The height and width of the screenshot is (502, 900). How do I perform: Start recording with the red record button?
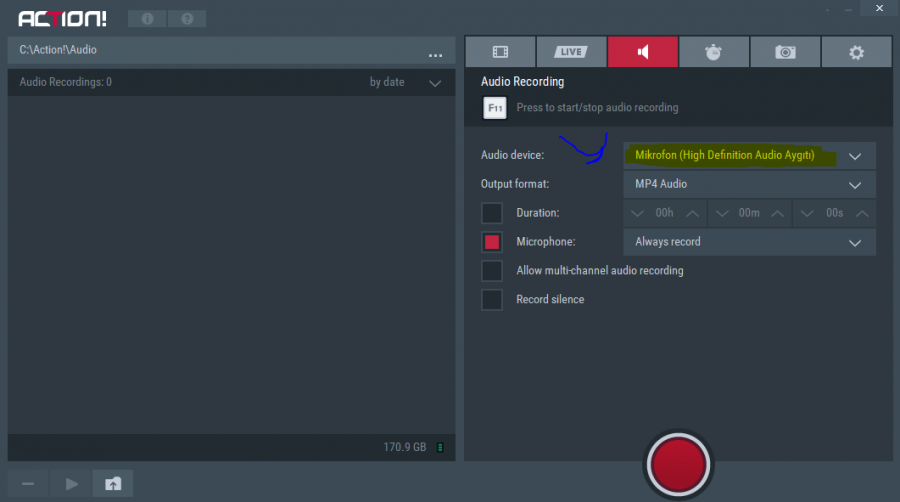point(678,465)
